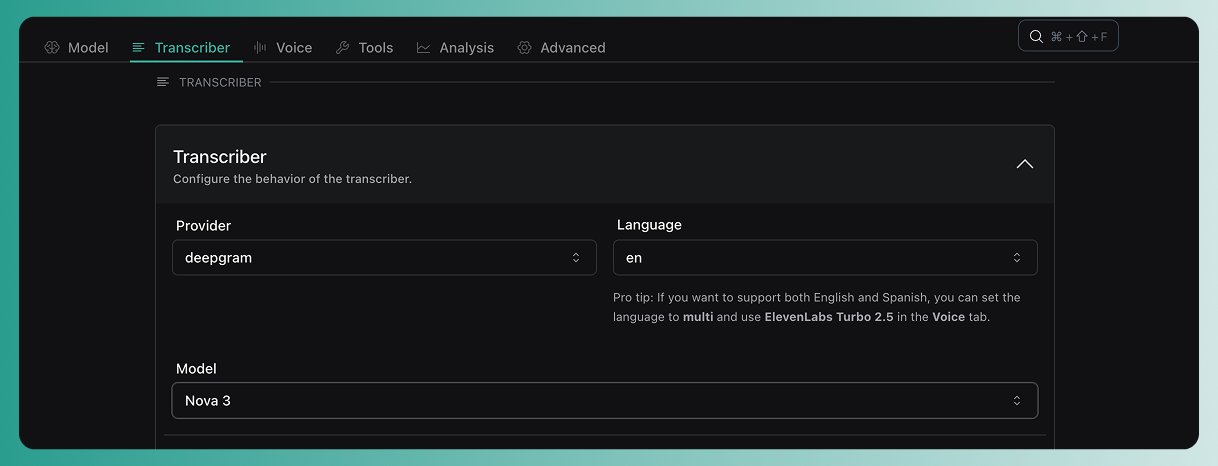
Task: Select the Advanced tab label
Action: click(572, 48)
